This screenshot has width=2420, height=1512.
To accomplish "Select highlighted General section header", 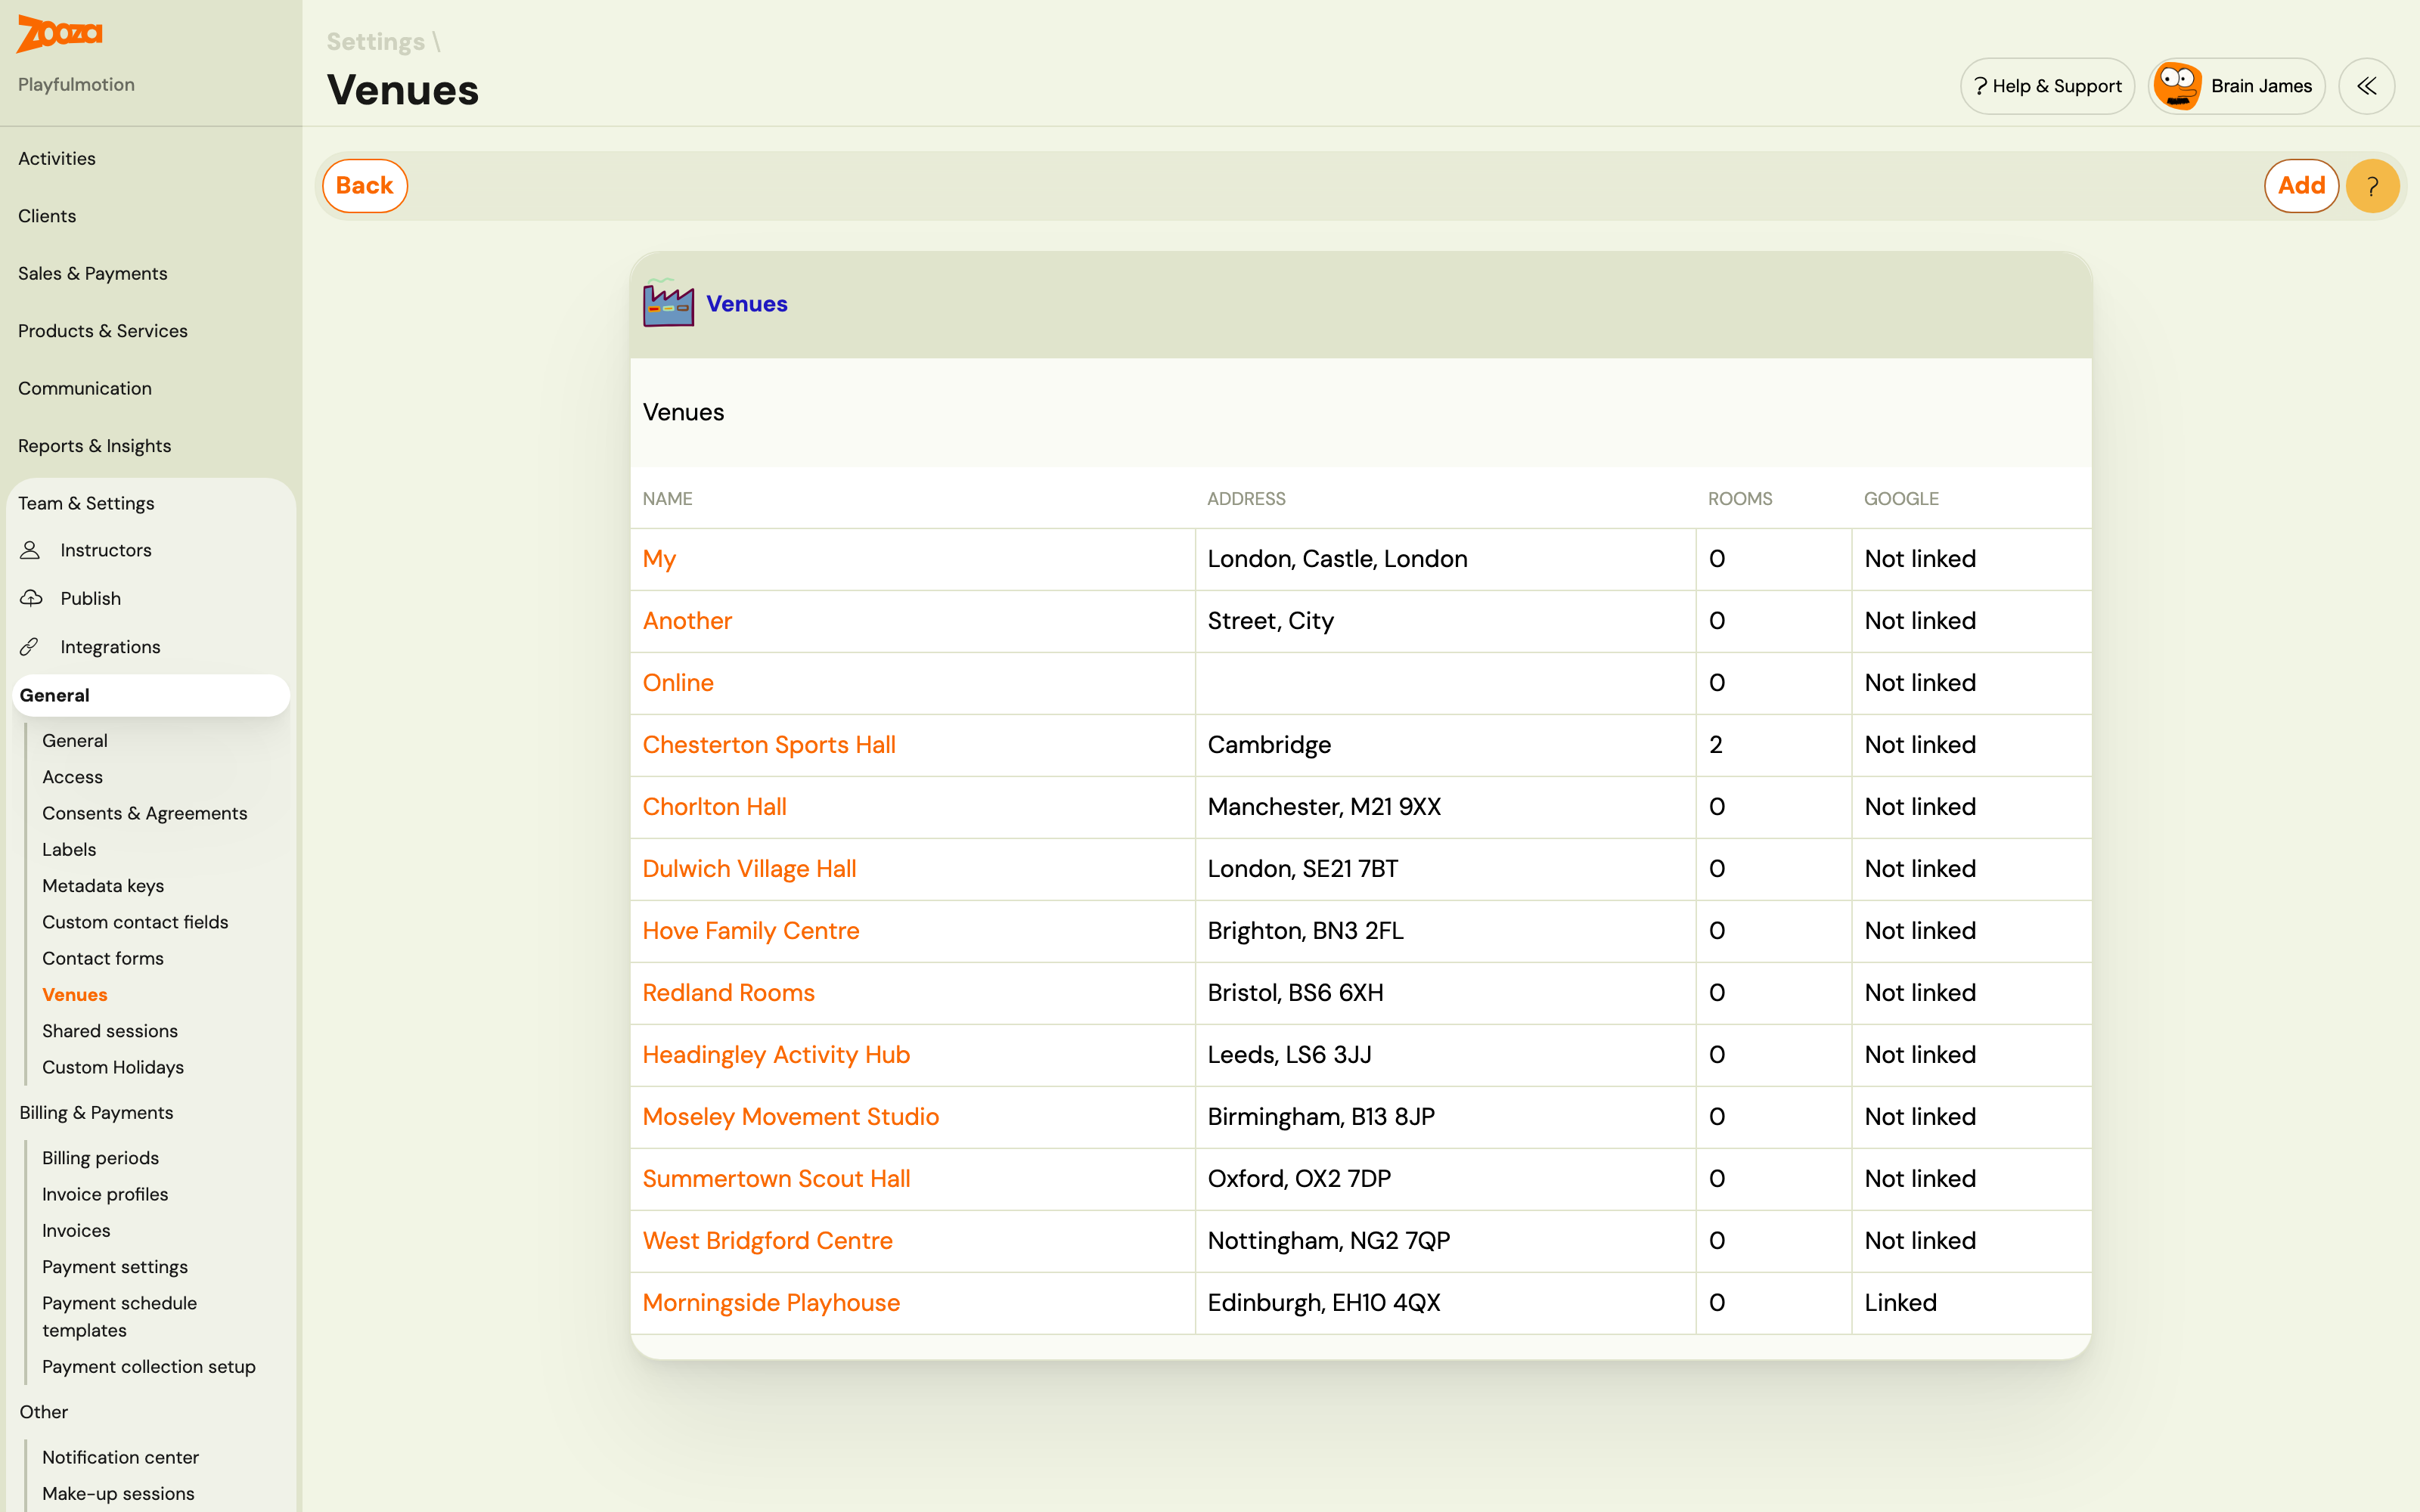I will pos(151,695).
